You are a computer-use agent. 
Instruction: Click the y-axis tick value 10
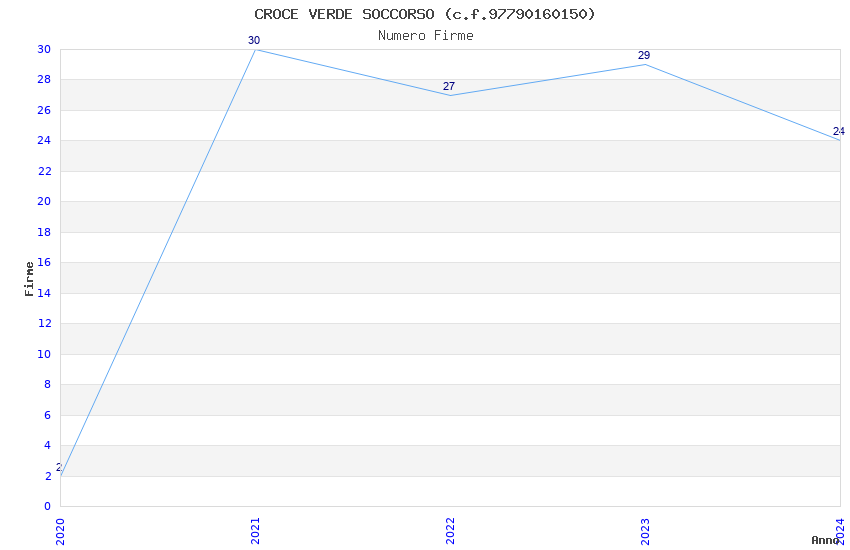pos(44,354)
